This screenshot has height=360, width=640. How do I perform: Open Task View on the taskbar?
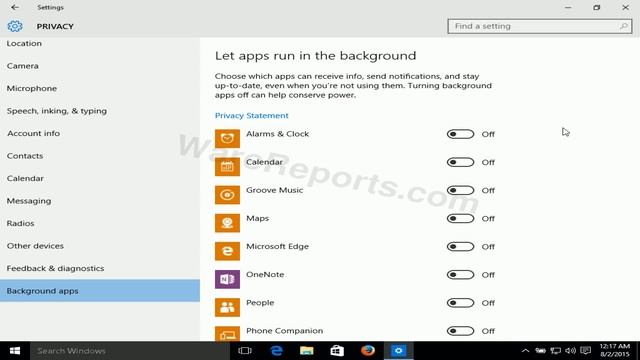[x=245, y=351]
